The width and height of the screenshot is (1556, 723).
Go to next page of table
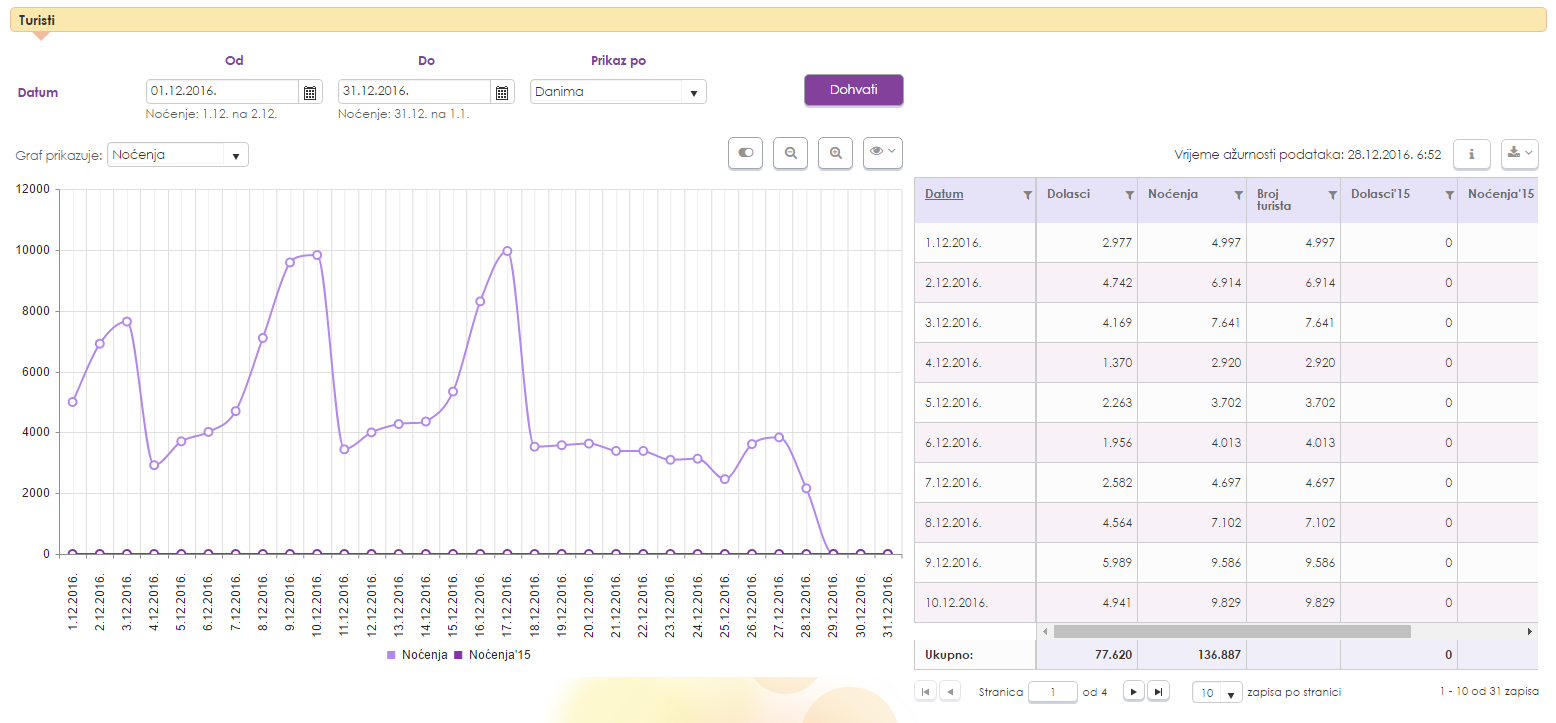coord(1133,692)
